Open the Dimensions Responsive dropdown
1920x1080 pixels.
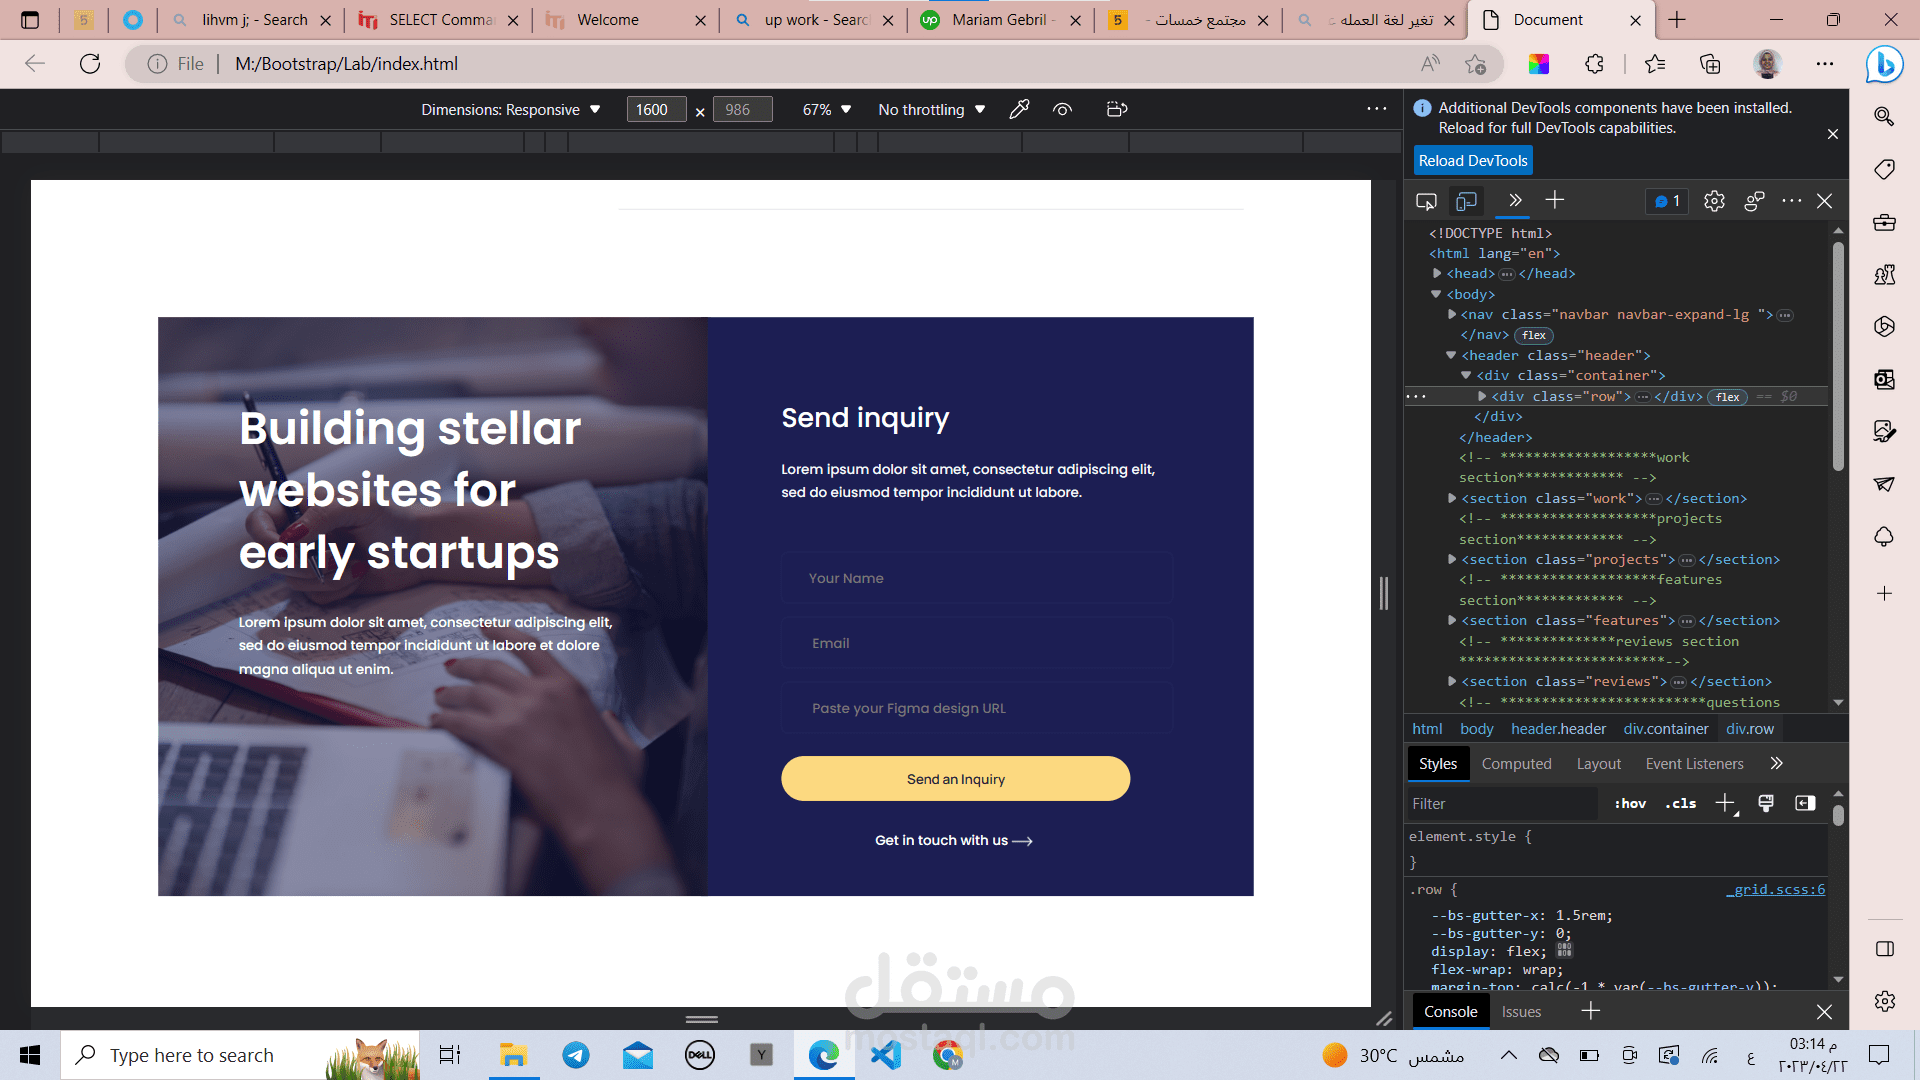point(510,109)
